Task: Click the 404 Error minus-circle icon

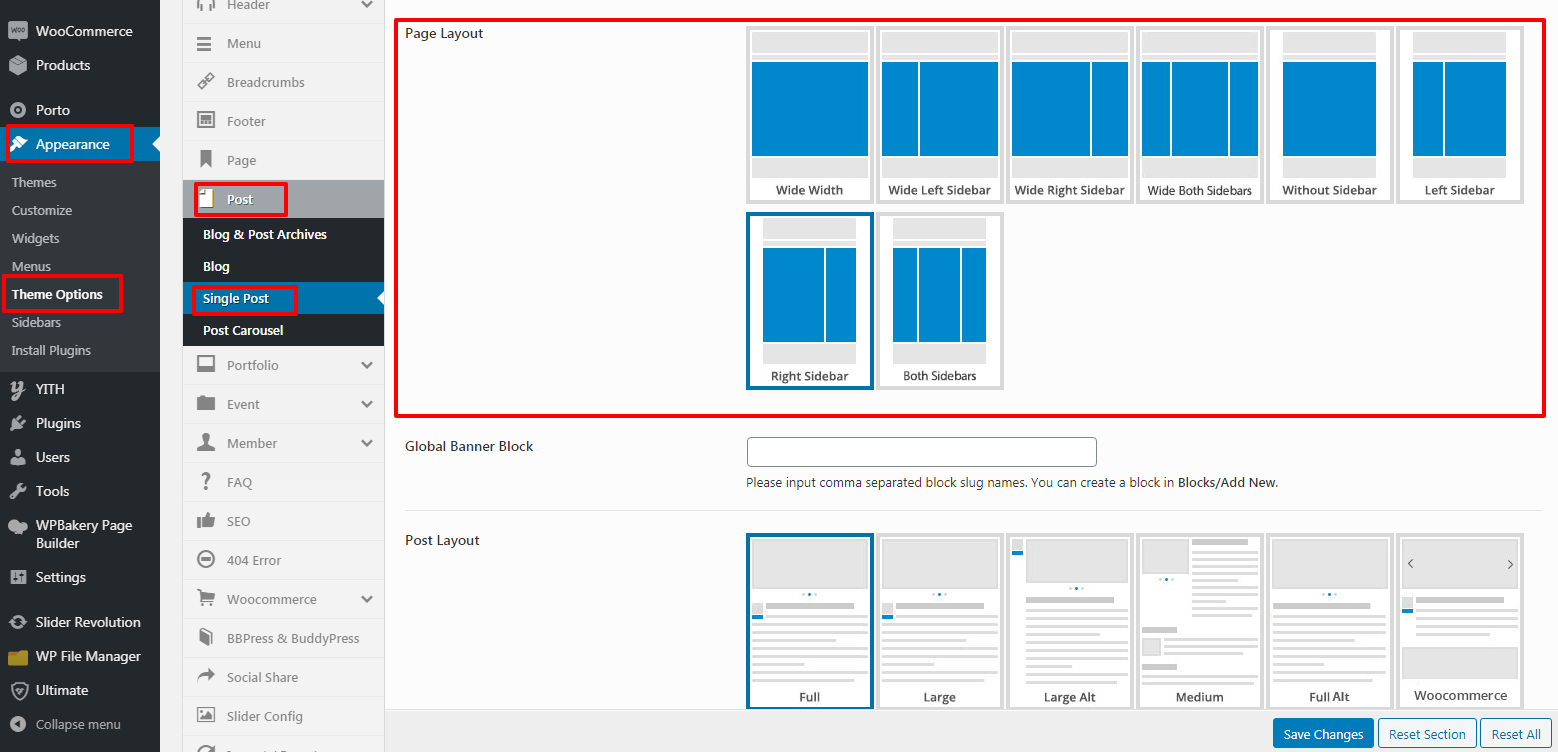Action: click(205, 560)
